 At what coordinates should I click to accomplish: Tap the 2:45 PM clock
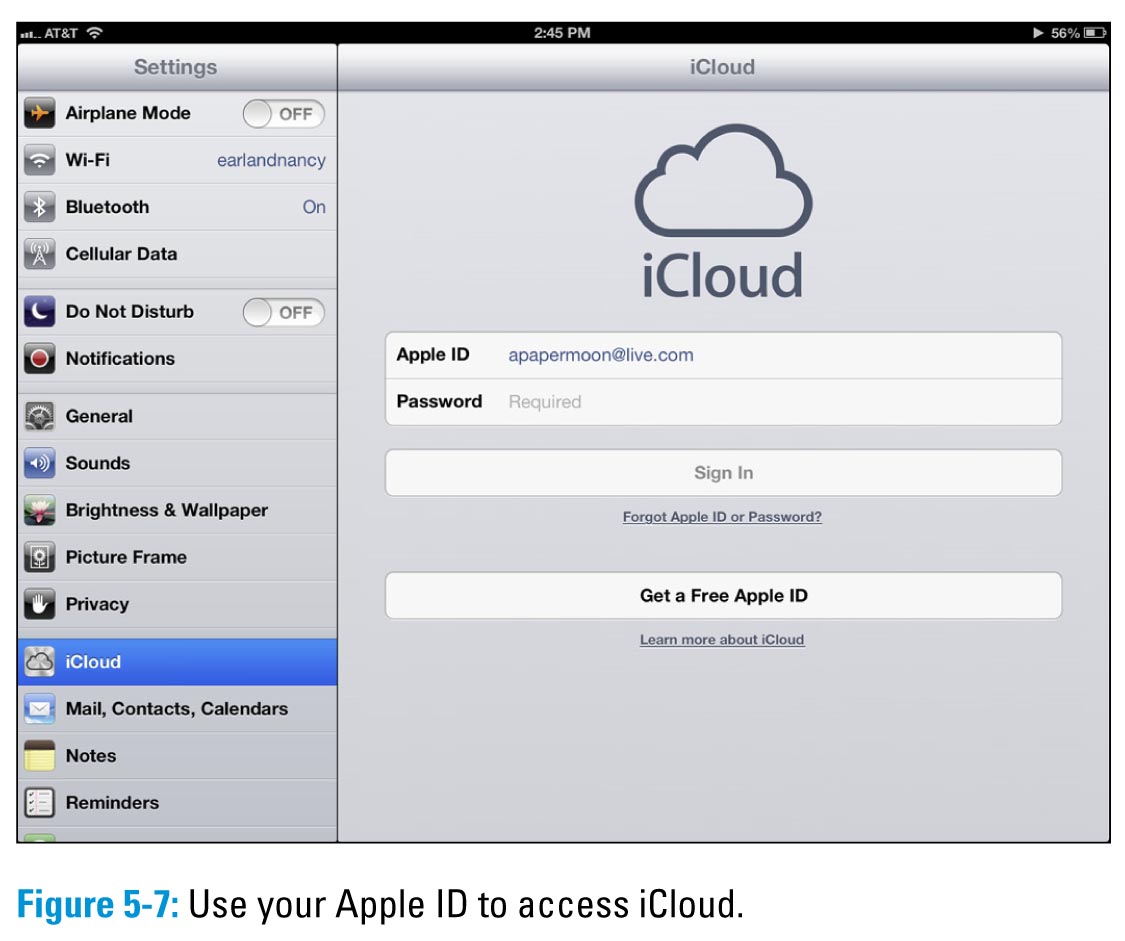(x=562, y=33)
